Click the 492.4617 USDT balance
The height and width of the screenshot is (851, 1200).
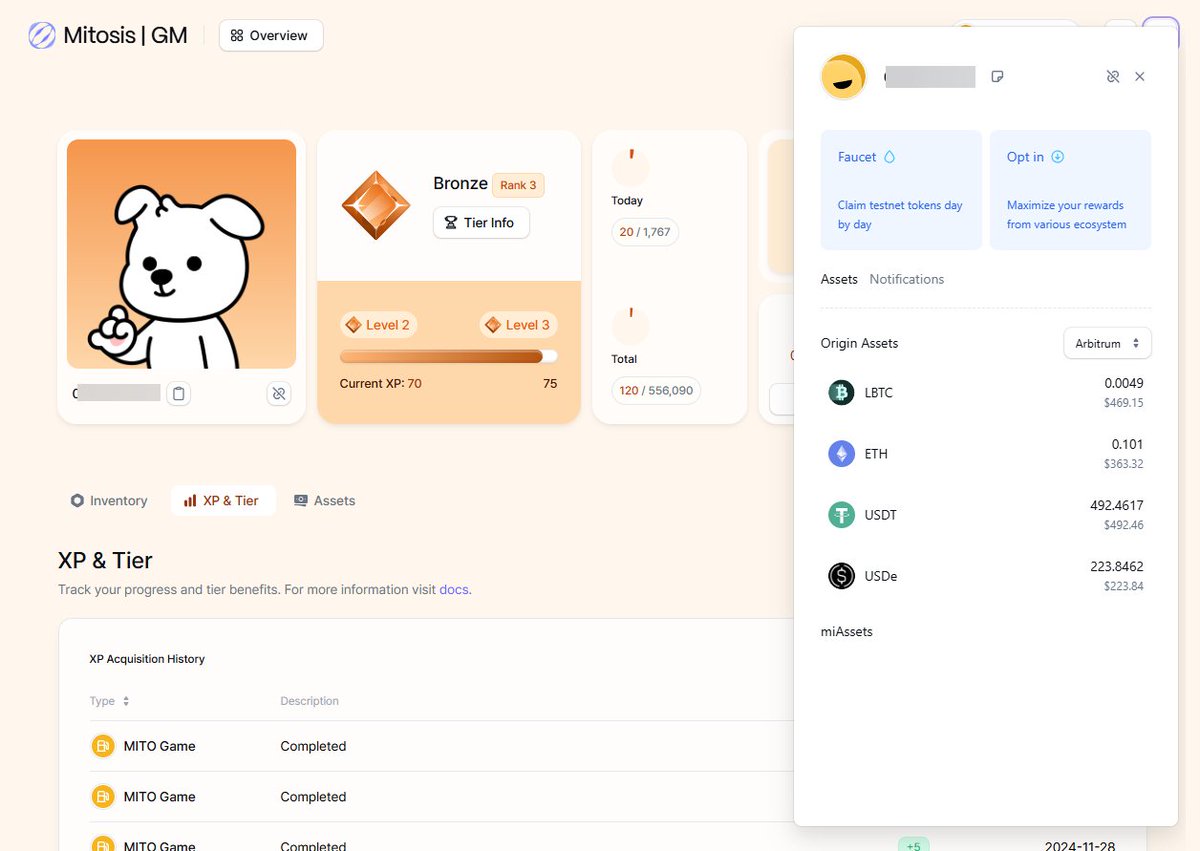point(1117,505)
